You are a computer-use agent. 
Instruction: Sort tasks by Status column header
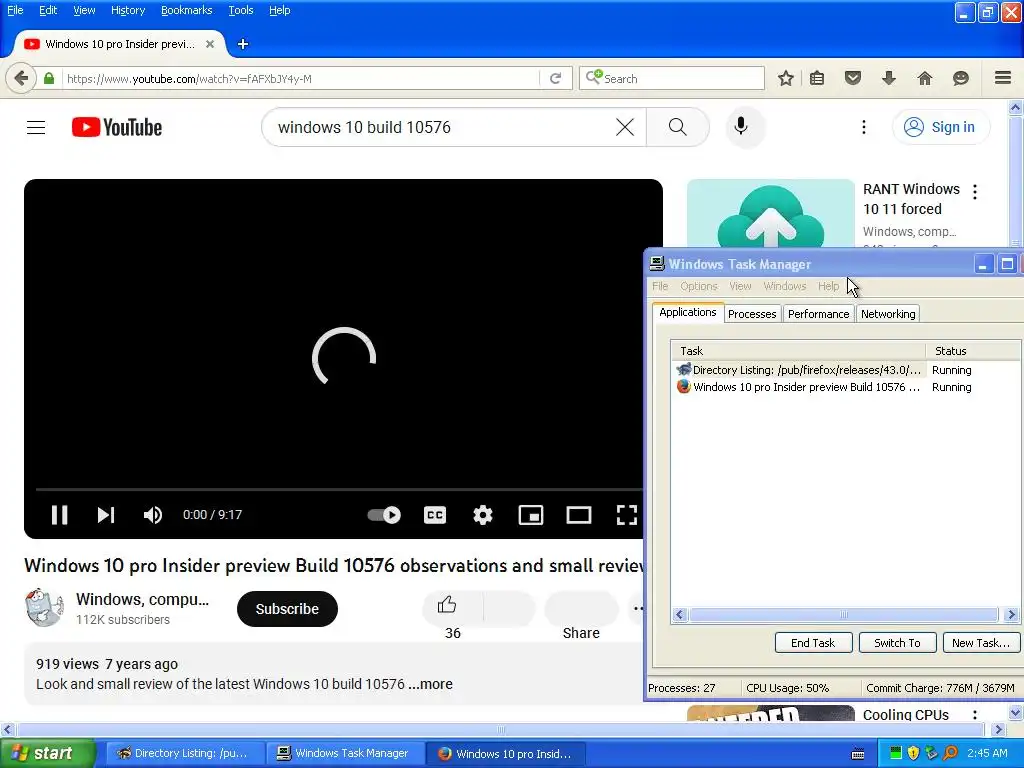point(973,351)
